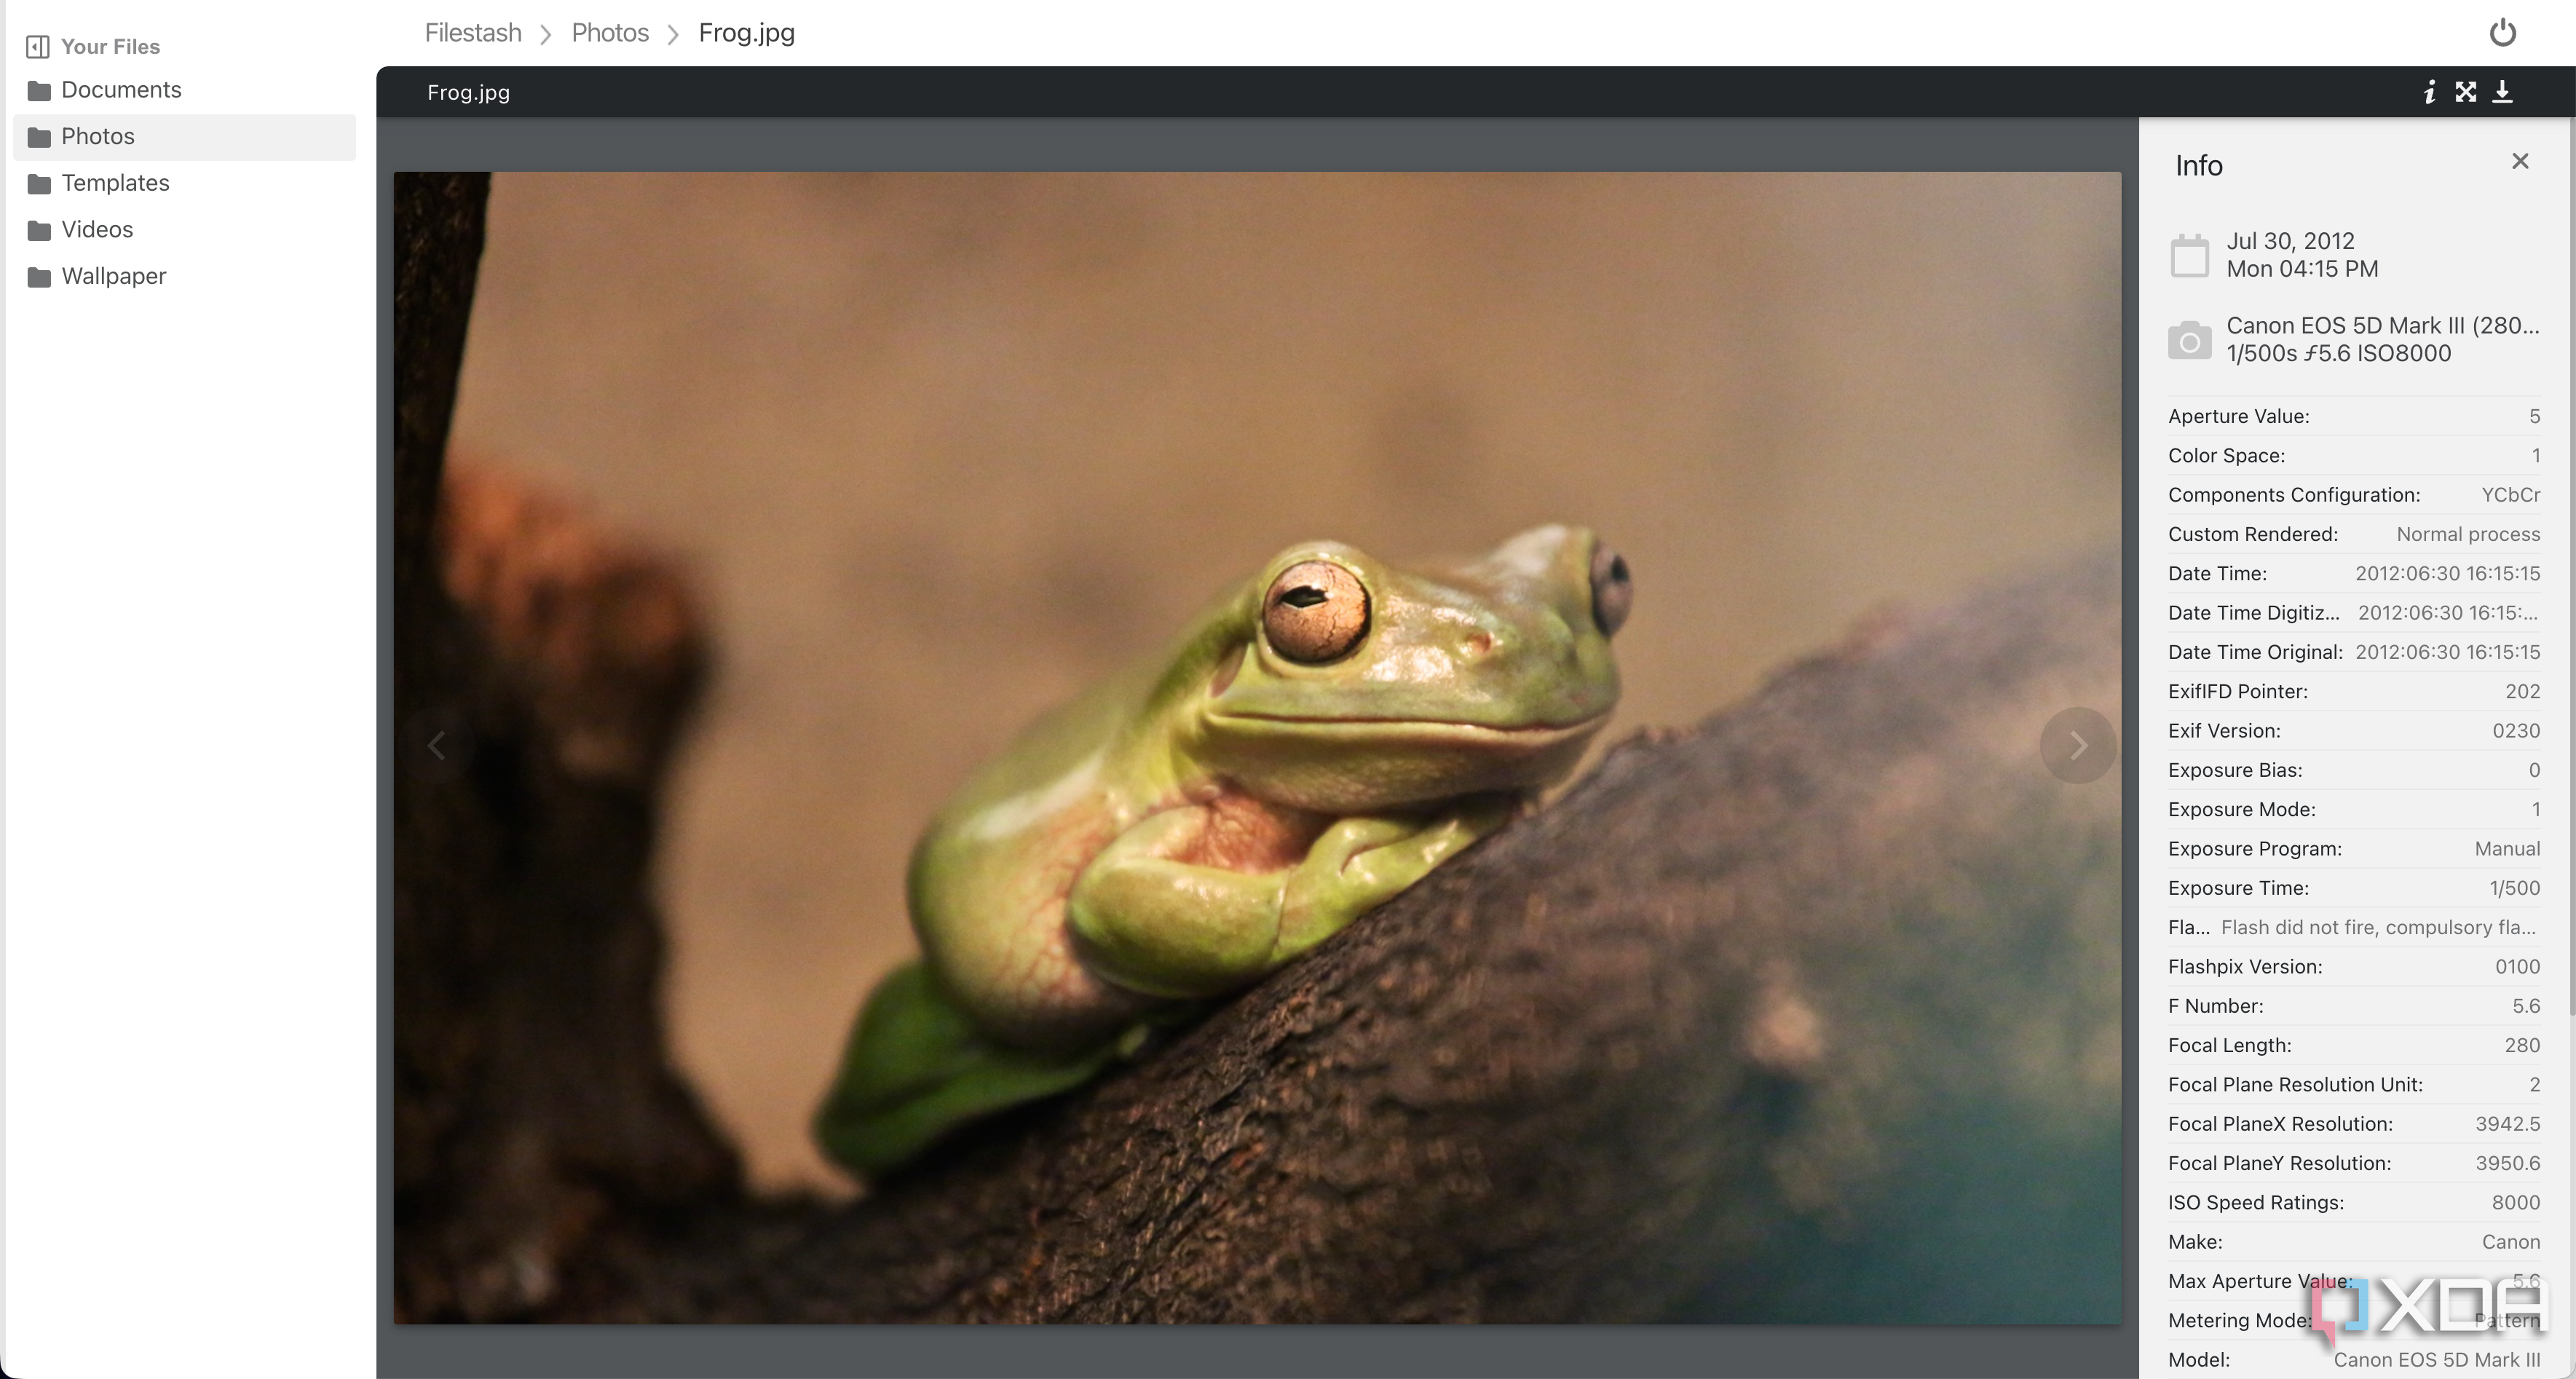Click '1/500s ƒ5.6 ISO8000' exposure summary
2576x1379 pixels.
point(2338,354)
